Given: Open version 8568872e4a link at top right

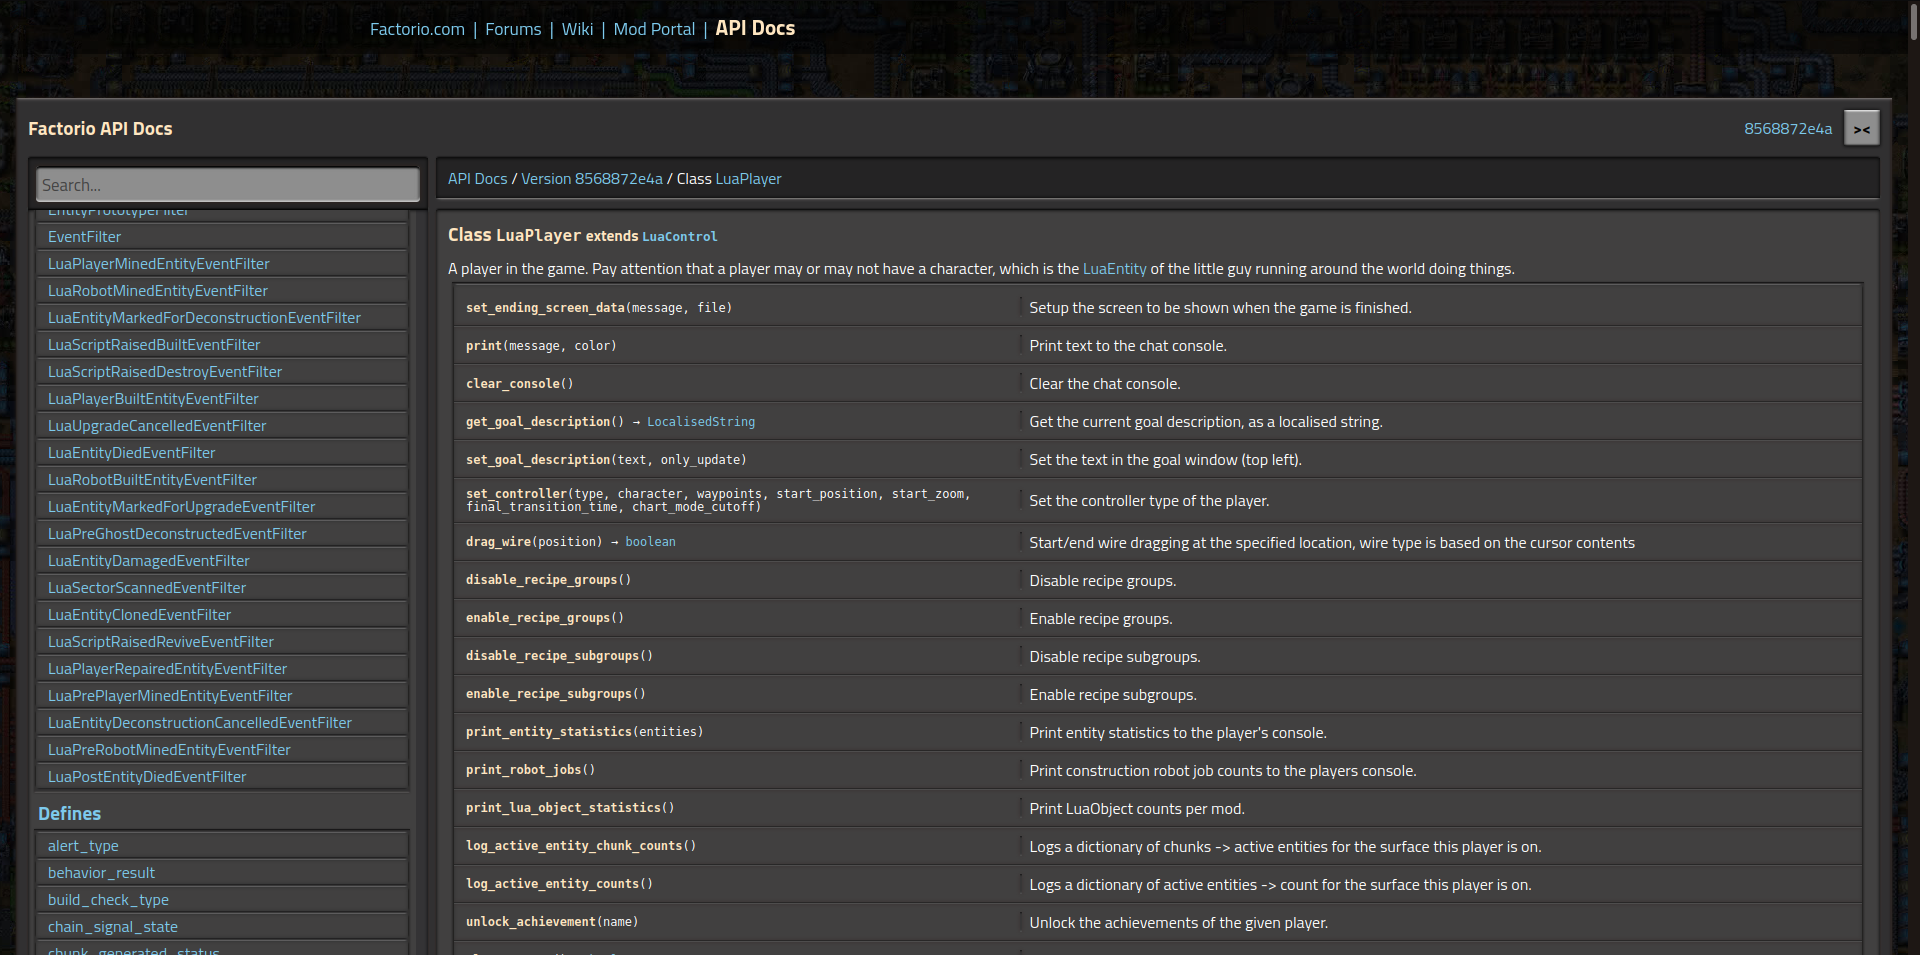Looking at the screenshot, I should click(x=1787, y=129).
